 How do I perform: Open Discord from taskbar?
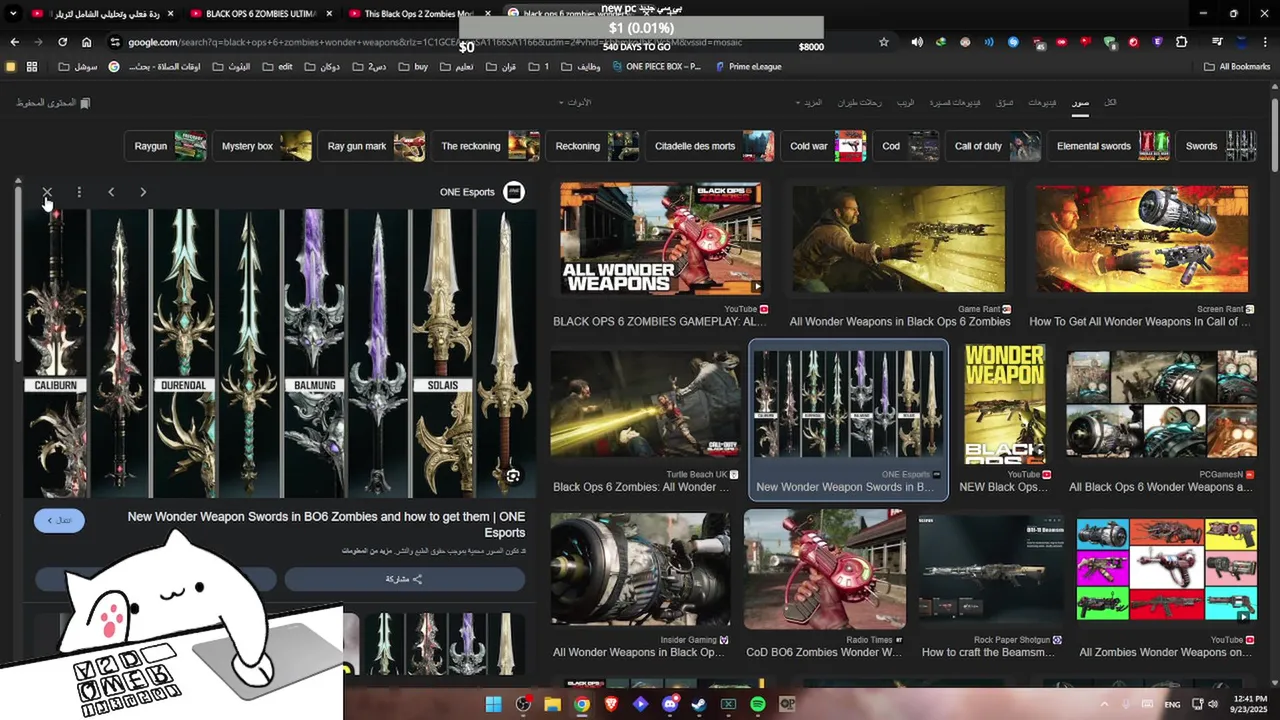(670, 704)
